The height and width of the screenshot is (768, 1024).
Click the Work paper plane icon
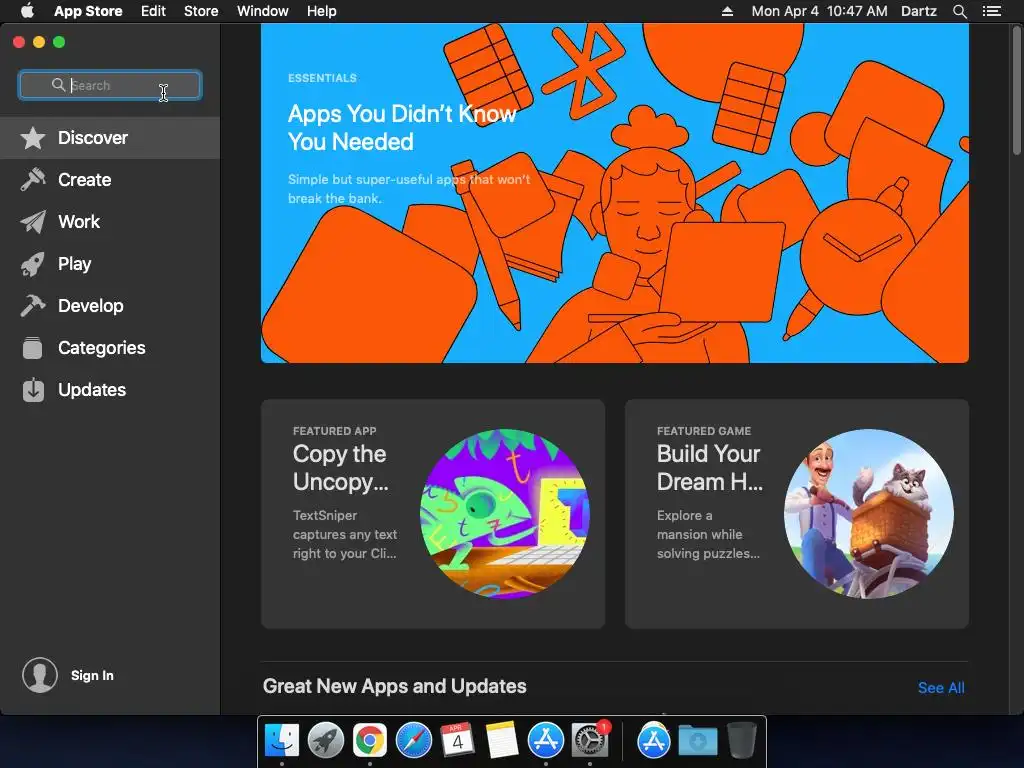tap(33, 222)
